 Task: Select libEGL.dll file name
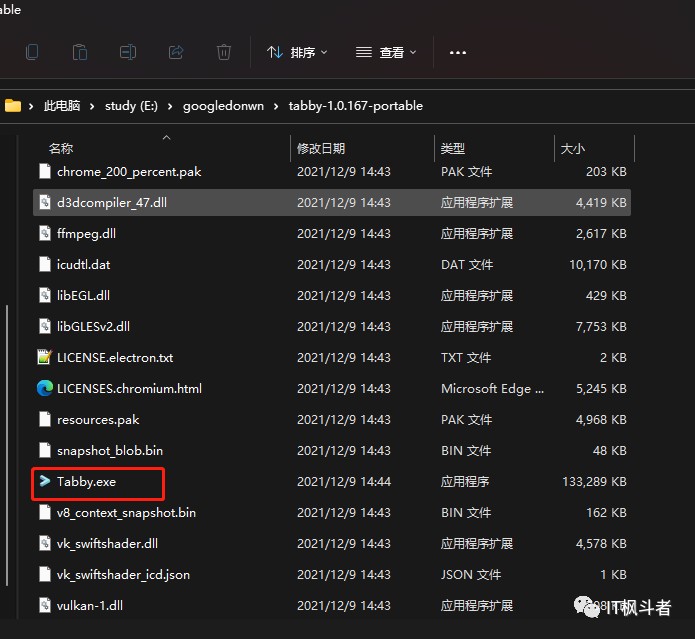pos(83,296)
